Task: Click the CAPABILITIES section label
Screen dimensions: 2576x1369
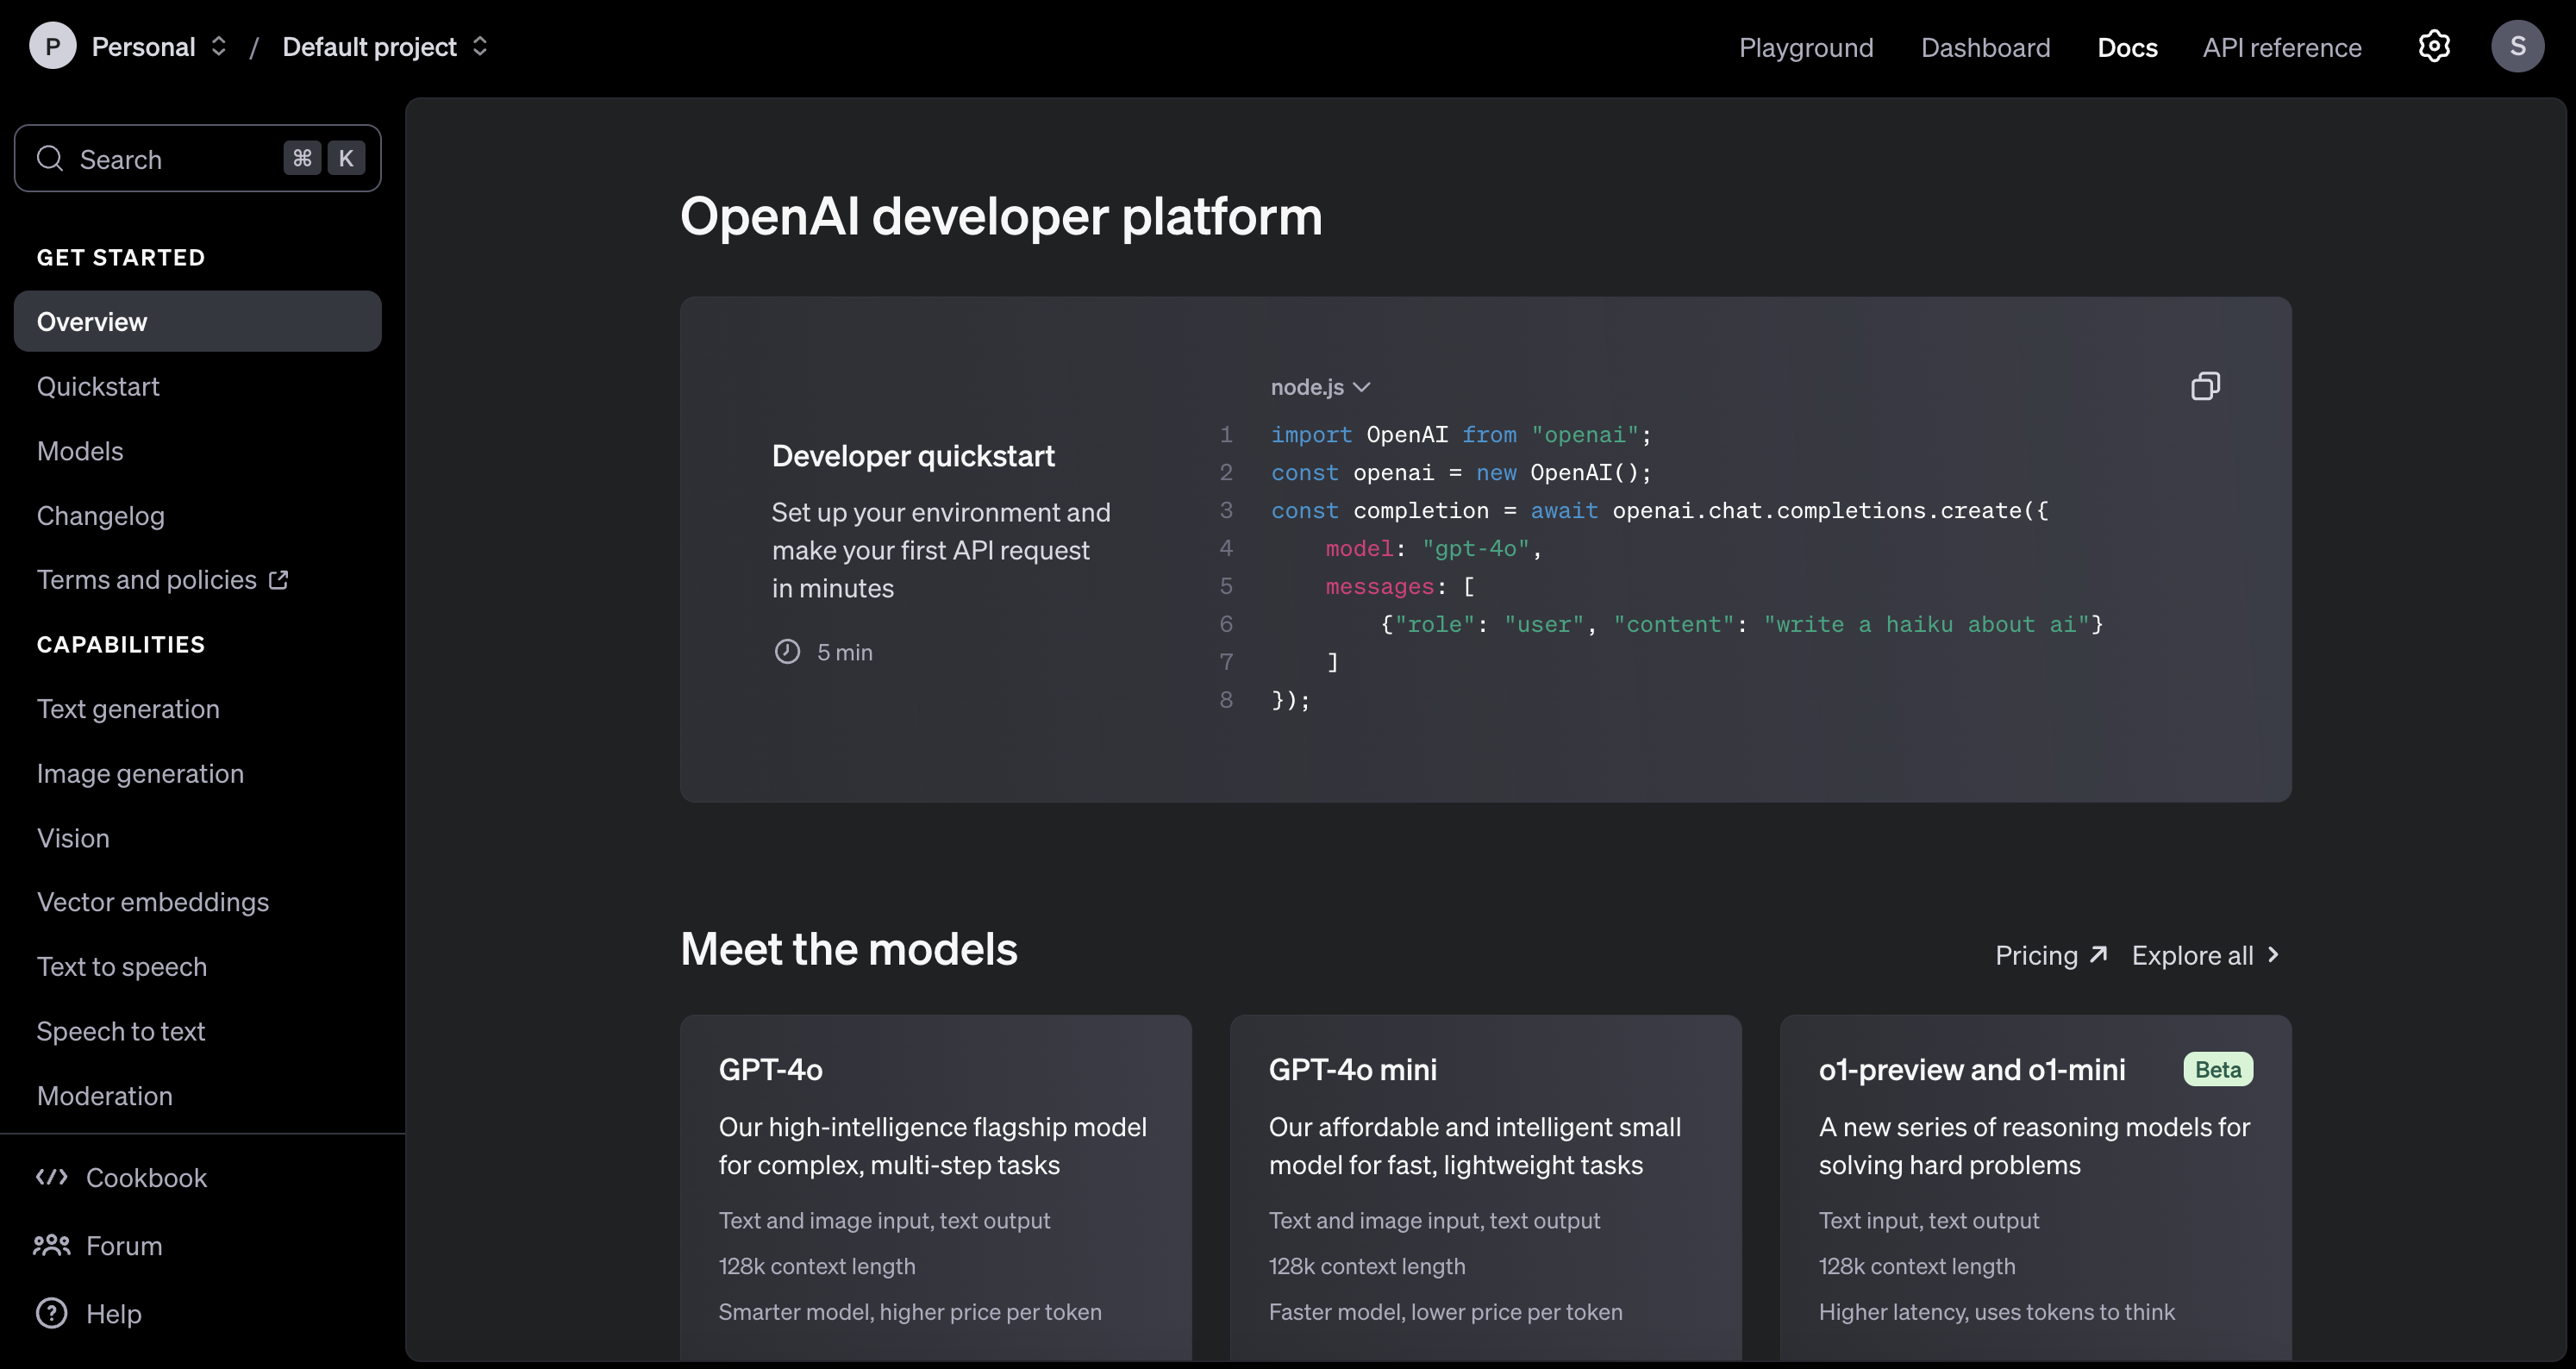Action: point(121,645)
